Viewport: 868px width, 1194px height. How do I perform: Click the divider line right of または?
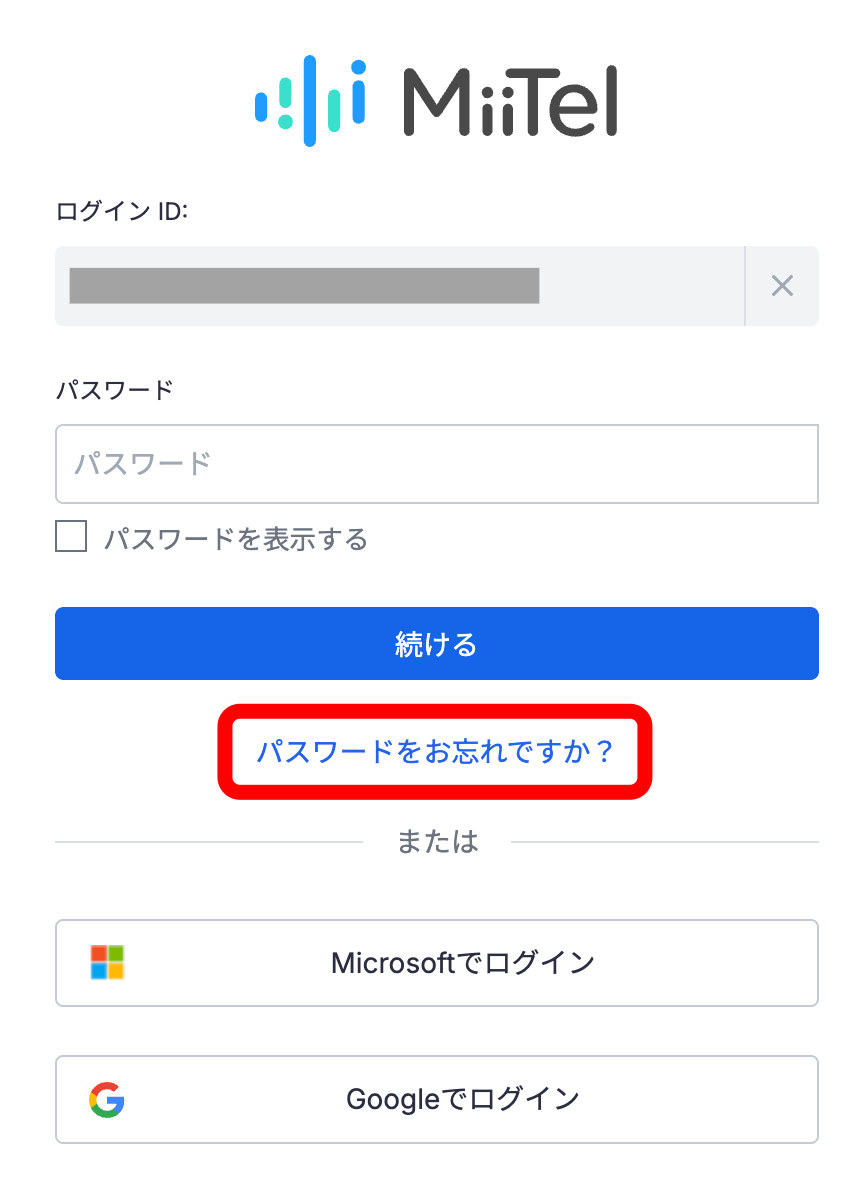[665, 842]
